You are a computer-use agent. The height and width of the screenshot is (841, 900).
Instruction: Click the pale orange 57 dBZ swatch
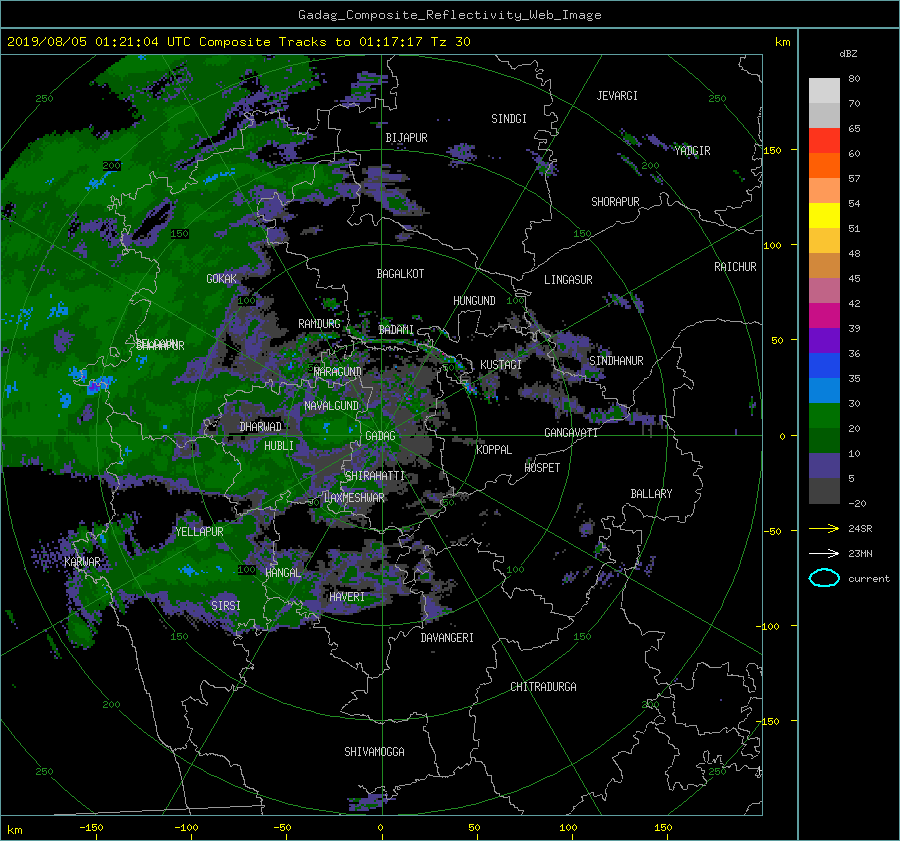(x=824, y=191)
